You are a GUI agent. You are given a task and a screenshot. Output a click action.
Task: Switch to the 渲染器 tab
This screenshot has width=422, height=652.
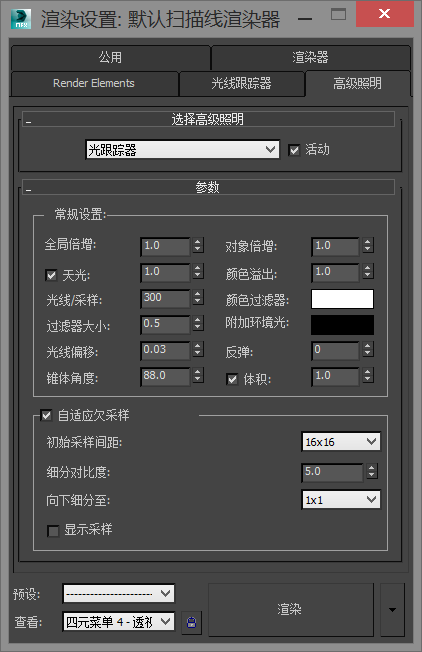point(311,57)
